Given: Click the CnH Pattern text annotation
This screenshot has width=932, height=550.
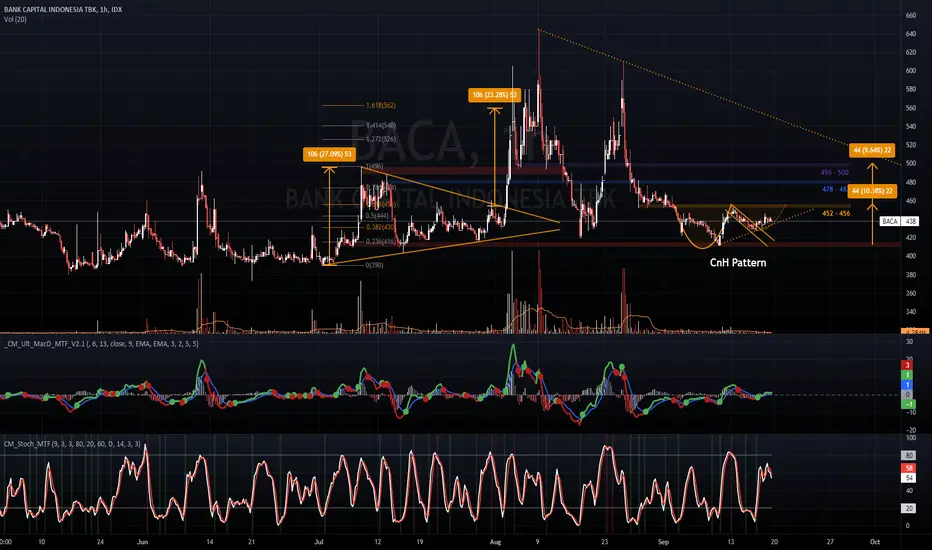Looking at the screenshot, I should pos(738,263).
